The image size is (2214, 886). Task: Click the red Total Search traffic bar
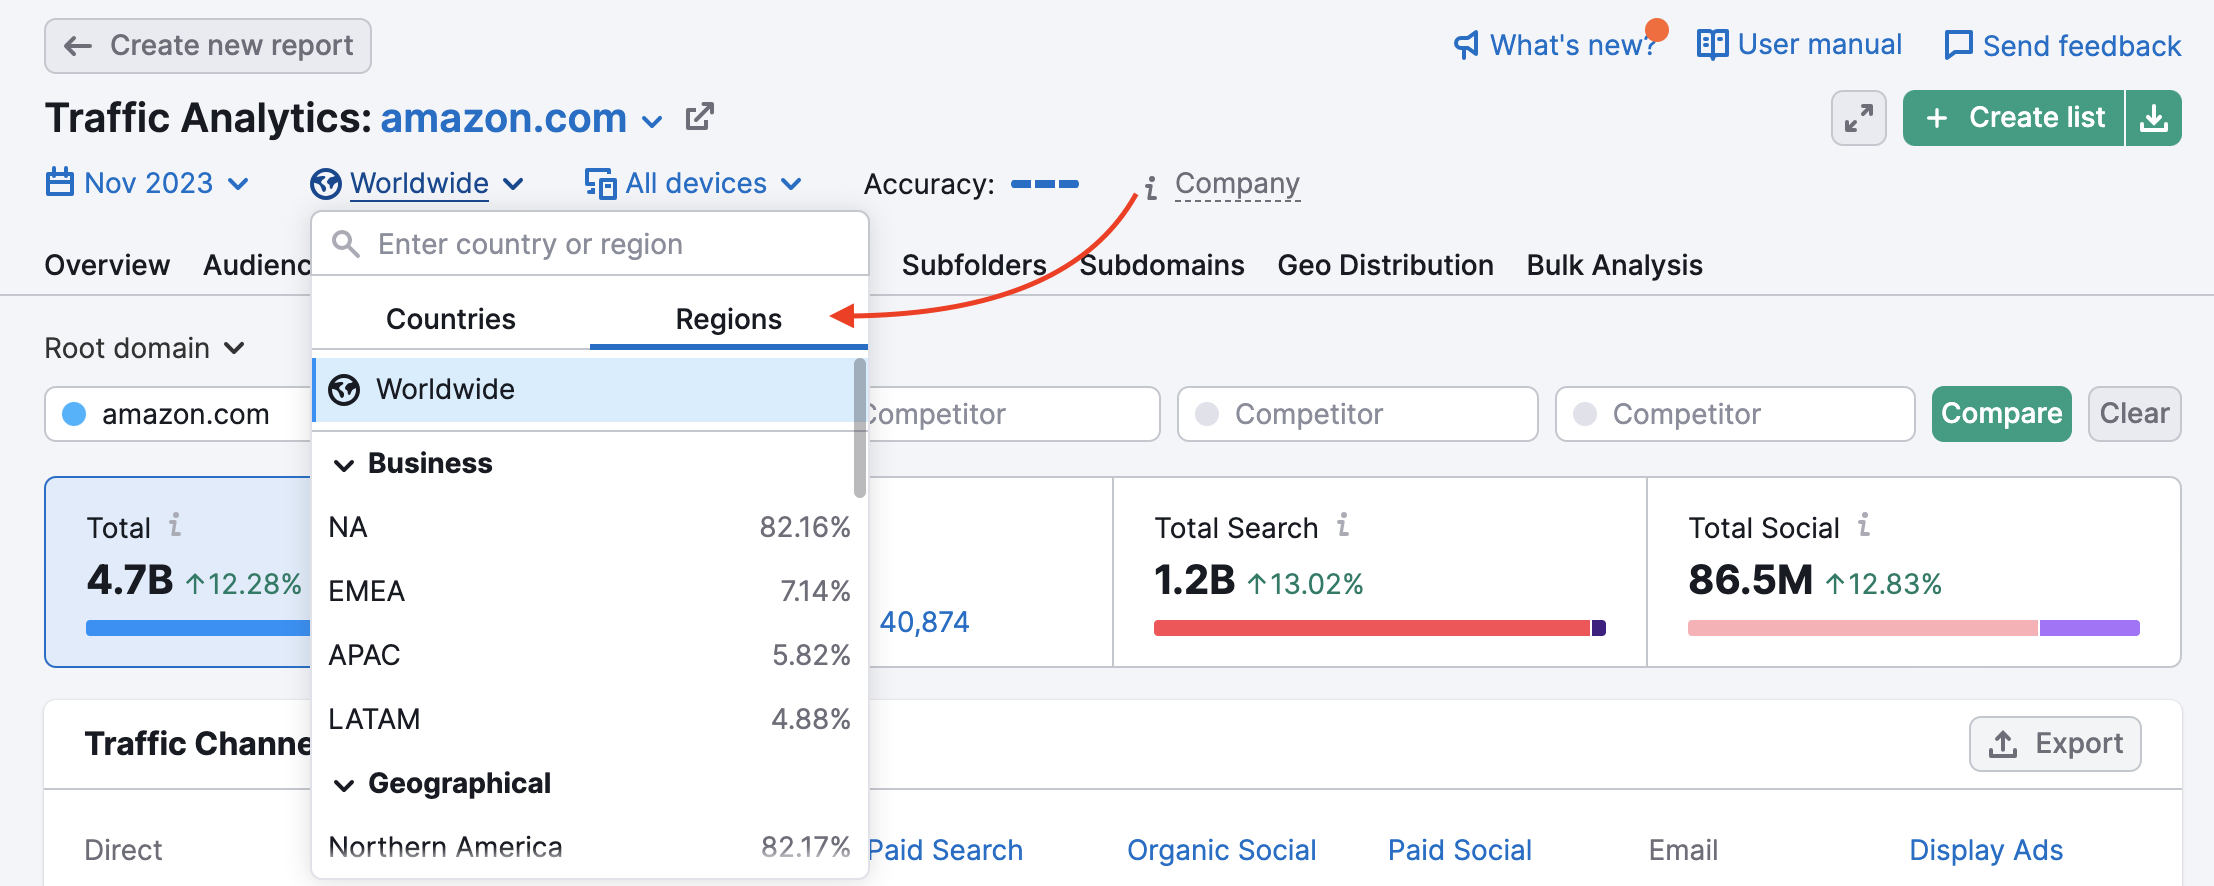pos(1371,628)
